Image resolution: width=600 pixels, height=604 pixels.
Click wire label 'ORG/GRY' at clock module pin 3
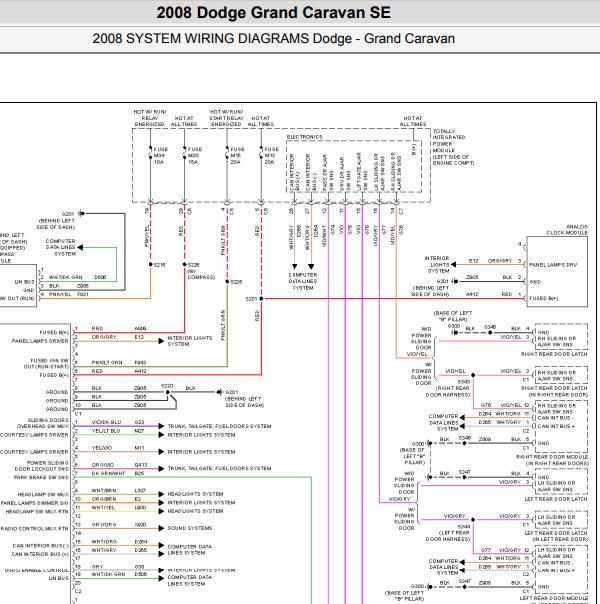[499, 261]
